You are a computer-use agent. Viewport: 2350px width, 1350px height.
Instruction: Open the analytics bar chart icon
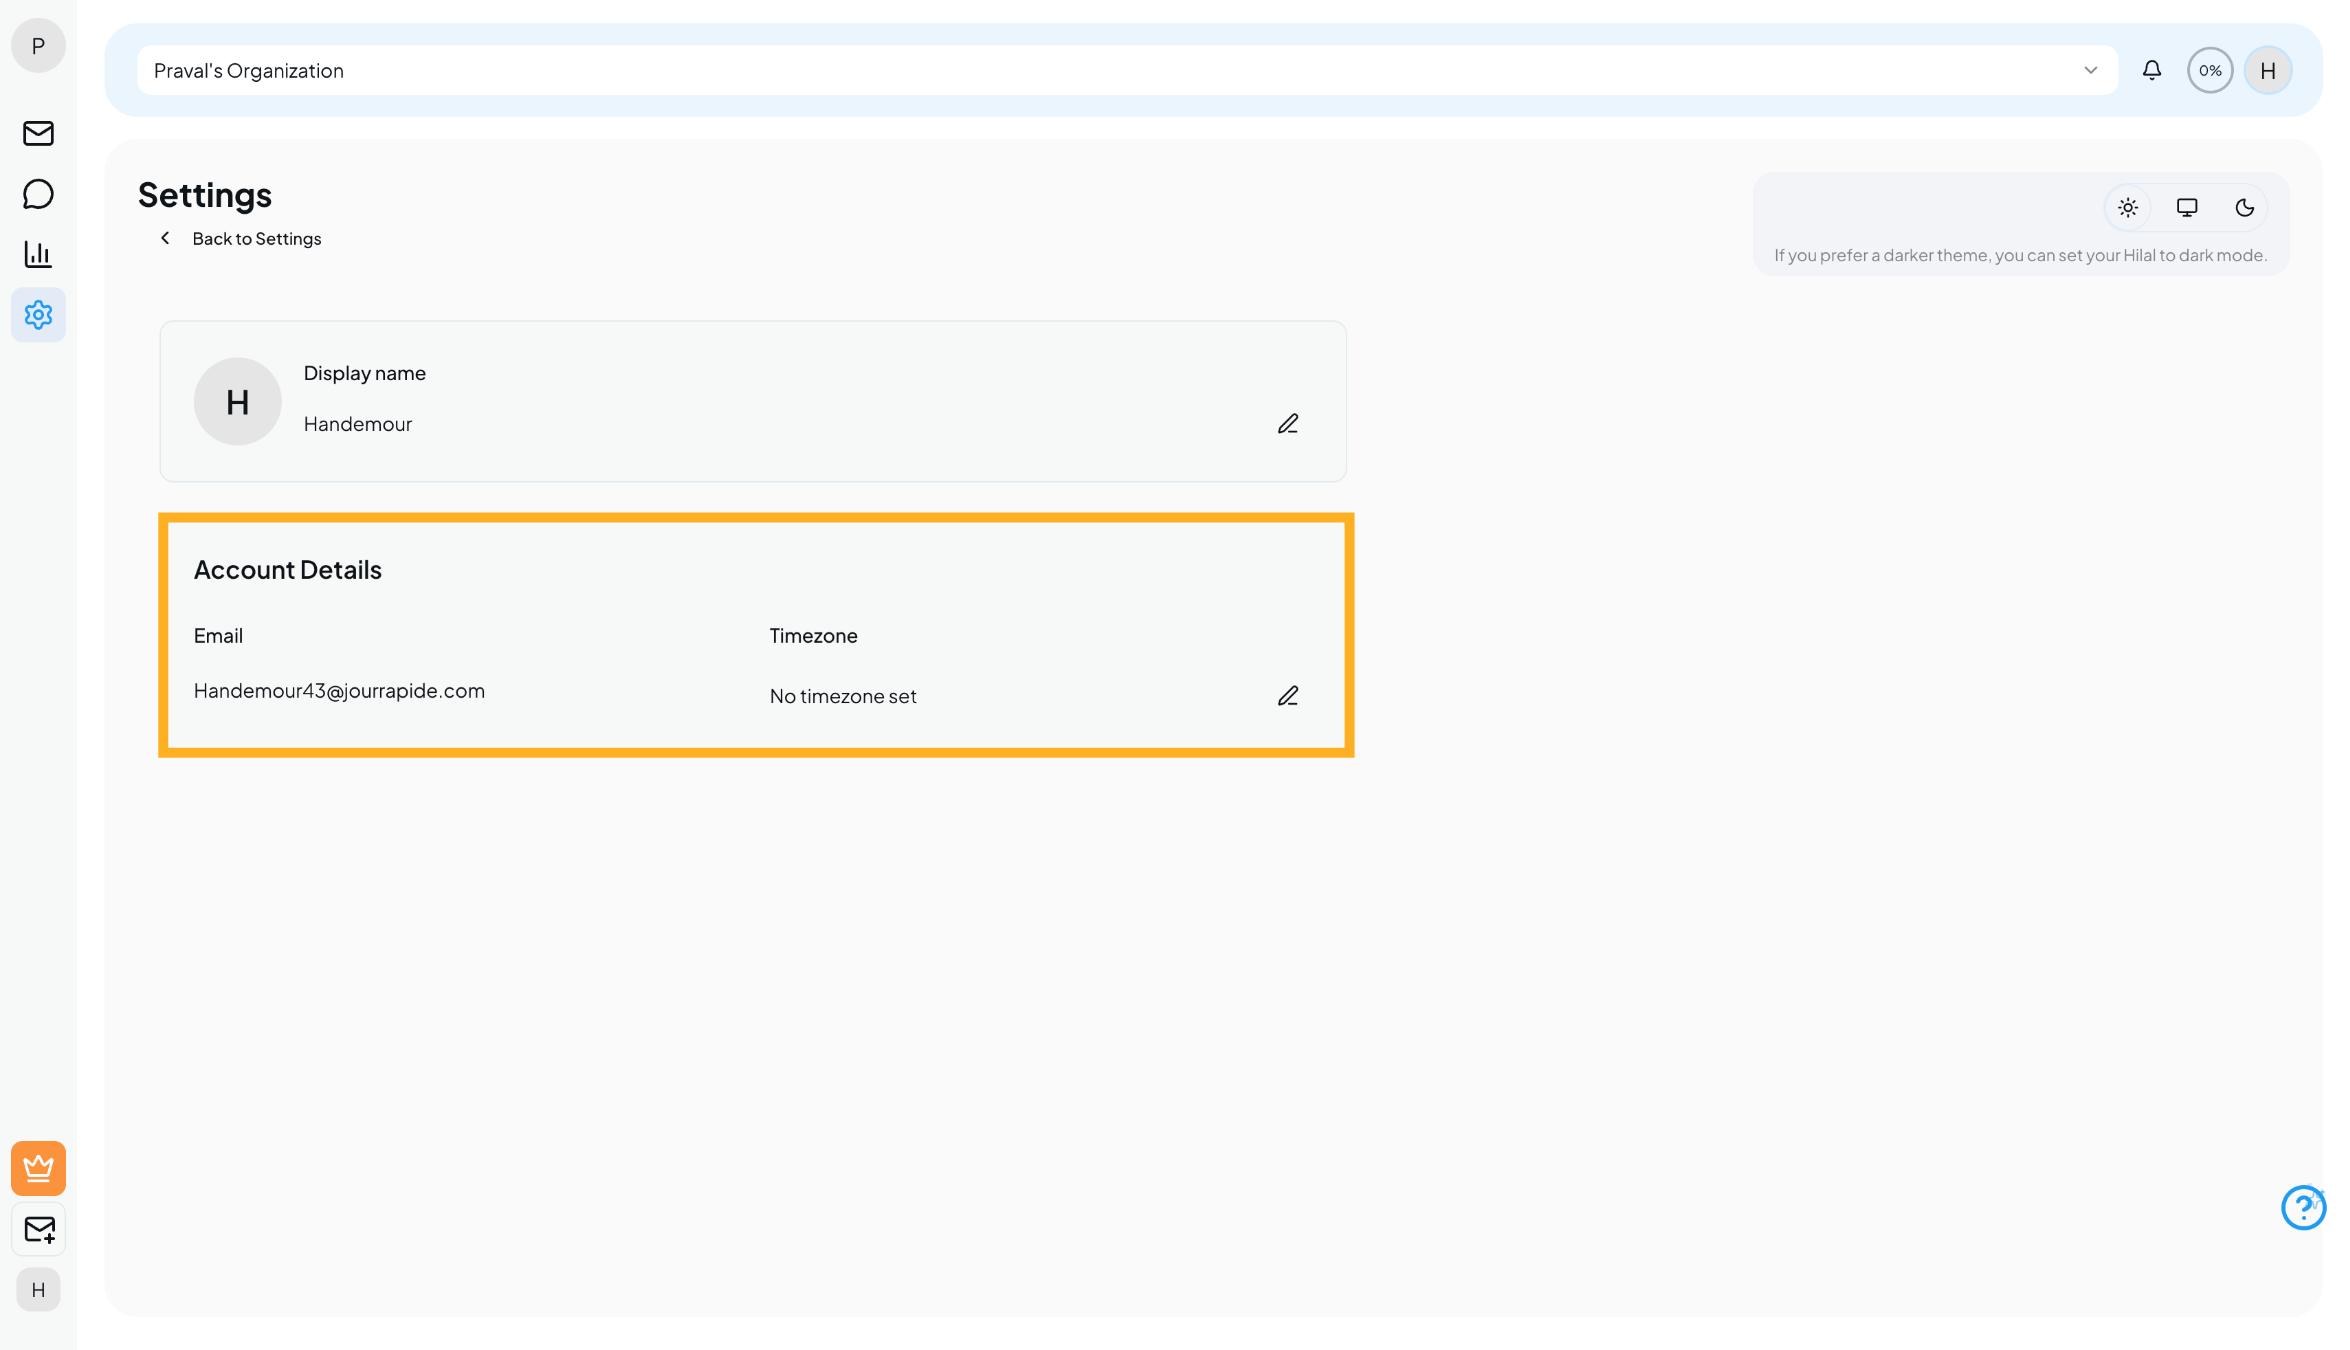(x=38, y=254)
